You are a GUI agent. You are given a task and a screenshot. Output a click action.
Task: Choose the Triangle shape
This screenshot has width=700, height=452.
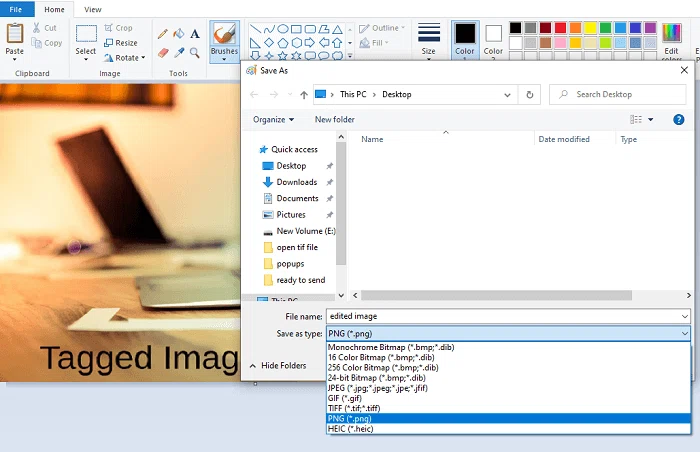(x=338, y=29)
